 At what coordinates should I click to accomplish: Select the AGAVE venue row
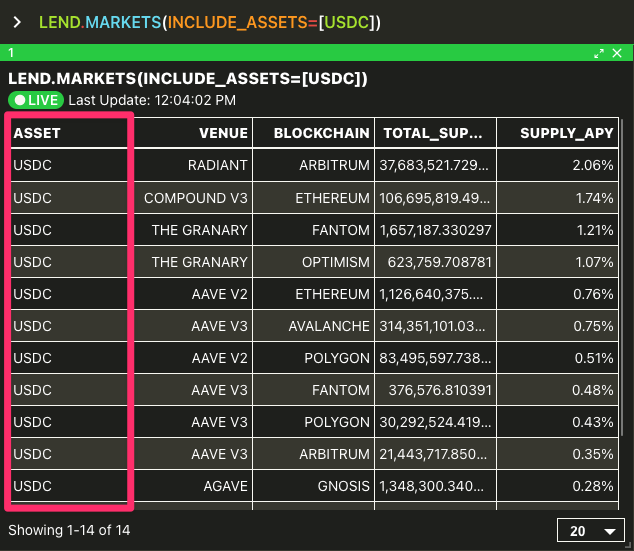point(315,486)
